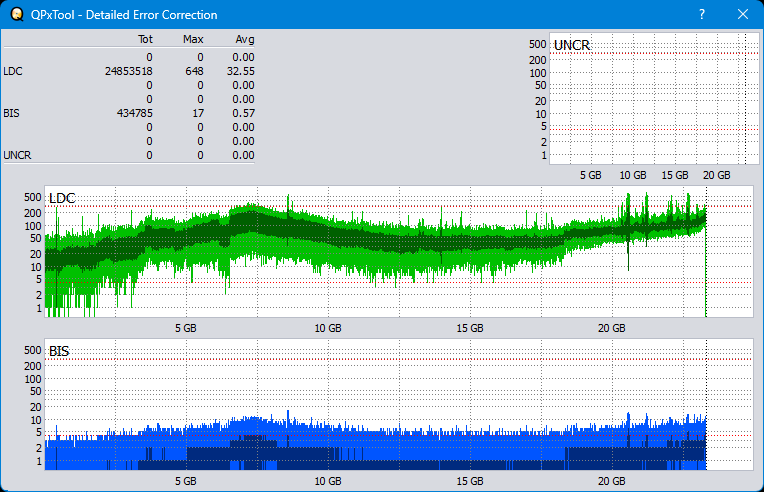Image resolution: width=764 pixels, height=492 pixels.
Task: Click the BIS average value 0.57
Action: point(244,113)
